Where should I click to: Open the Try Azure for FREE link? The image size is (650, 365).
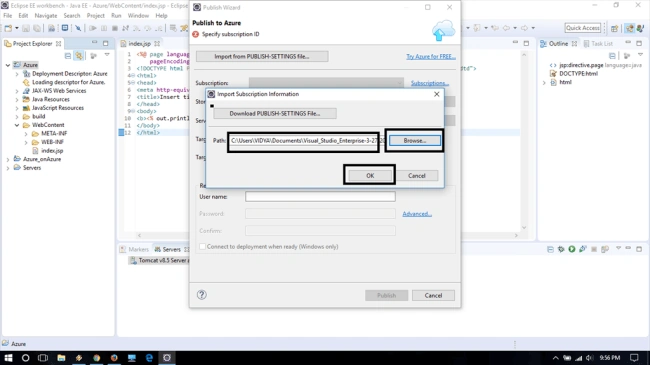click(x=431, y=56)
